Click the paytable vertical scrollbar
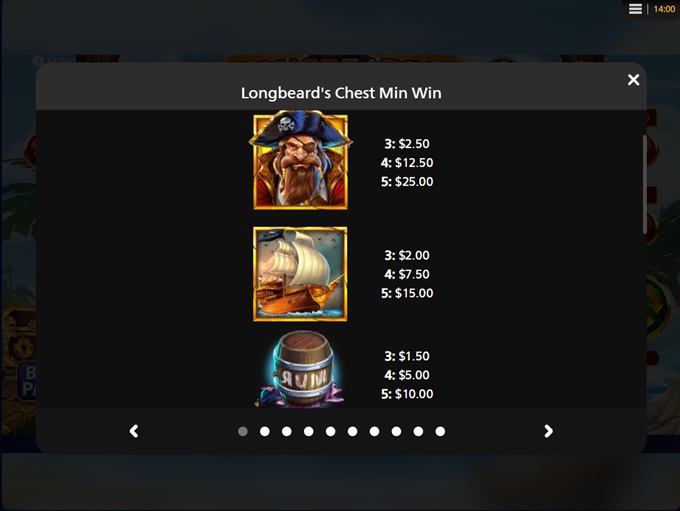 [644, 184]
